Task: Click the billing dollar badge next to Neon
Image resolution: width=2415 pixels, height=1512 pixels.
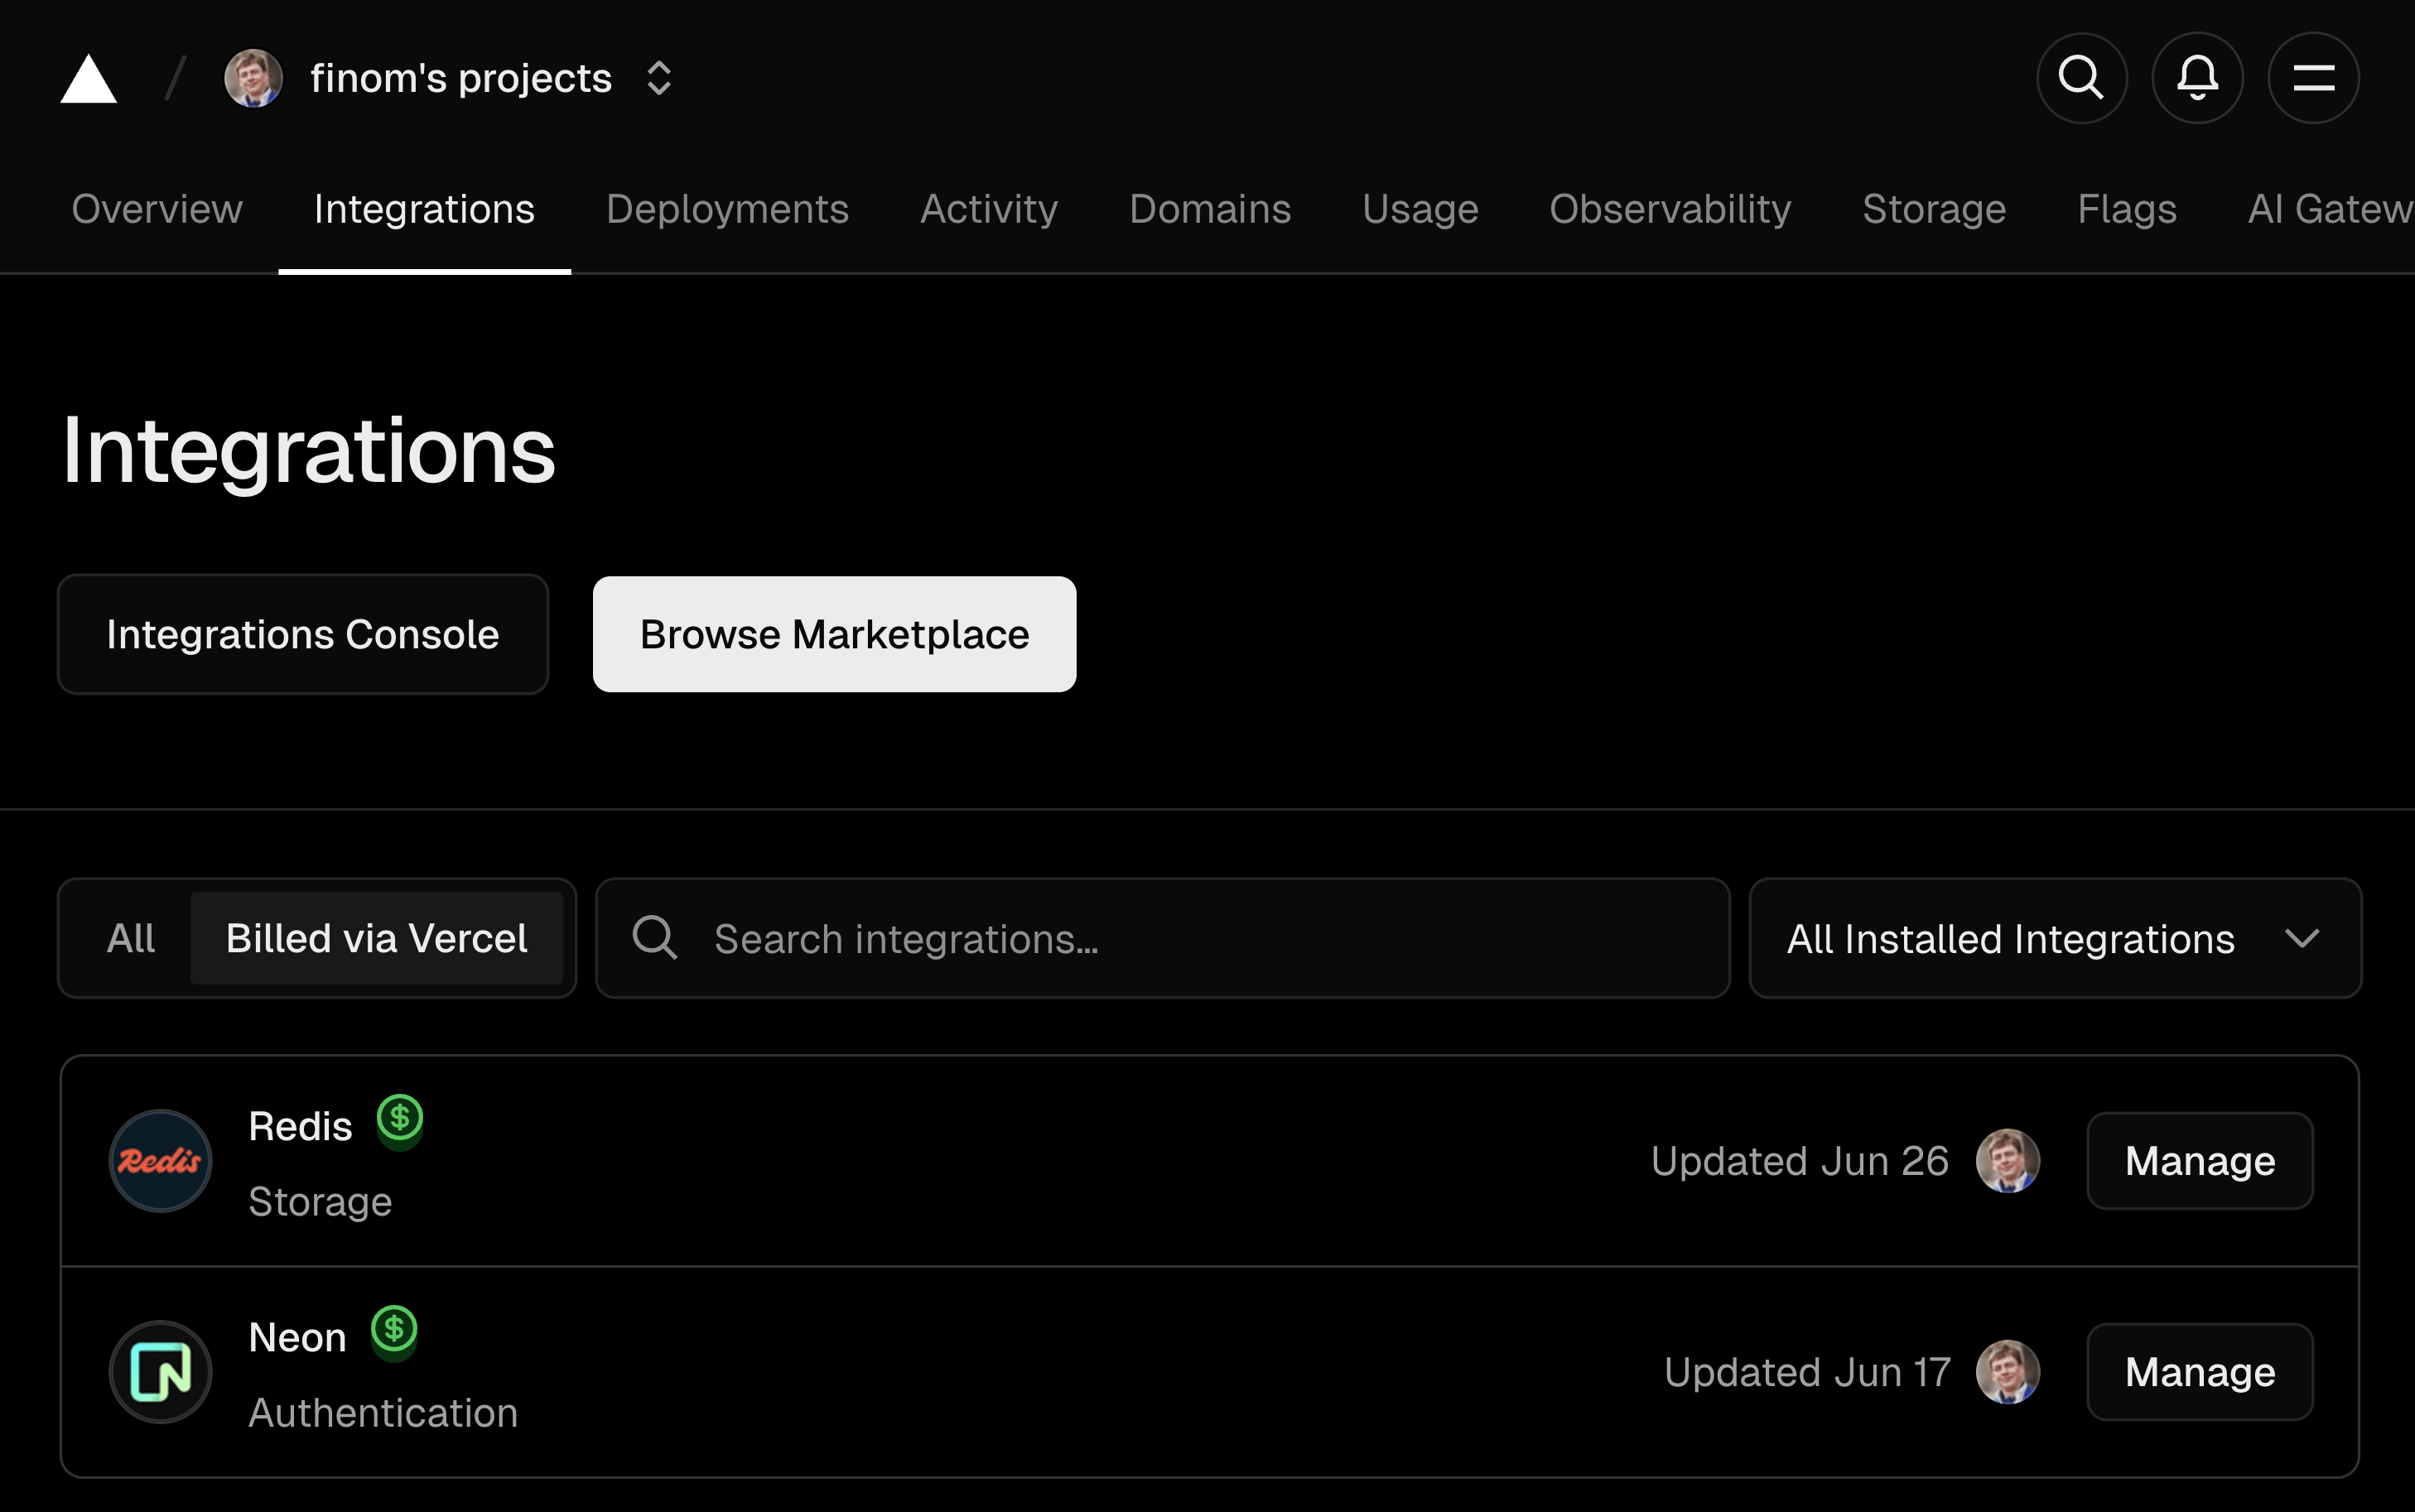Action: [x=396, y=1330]
